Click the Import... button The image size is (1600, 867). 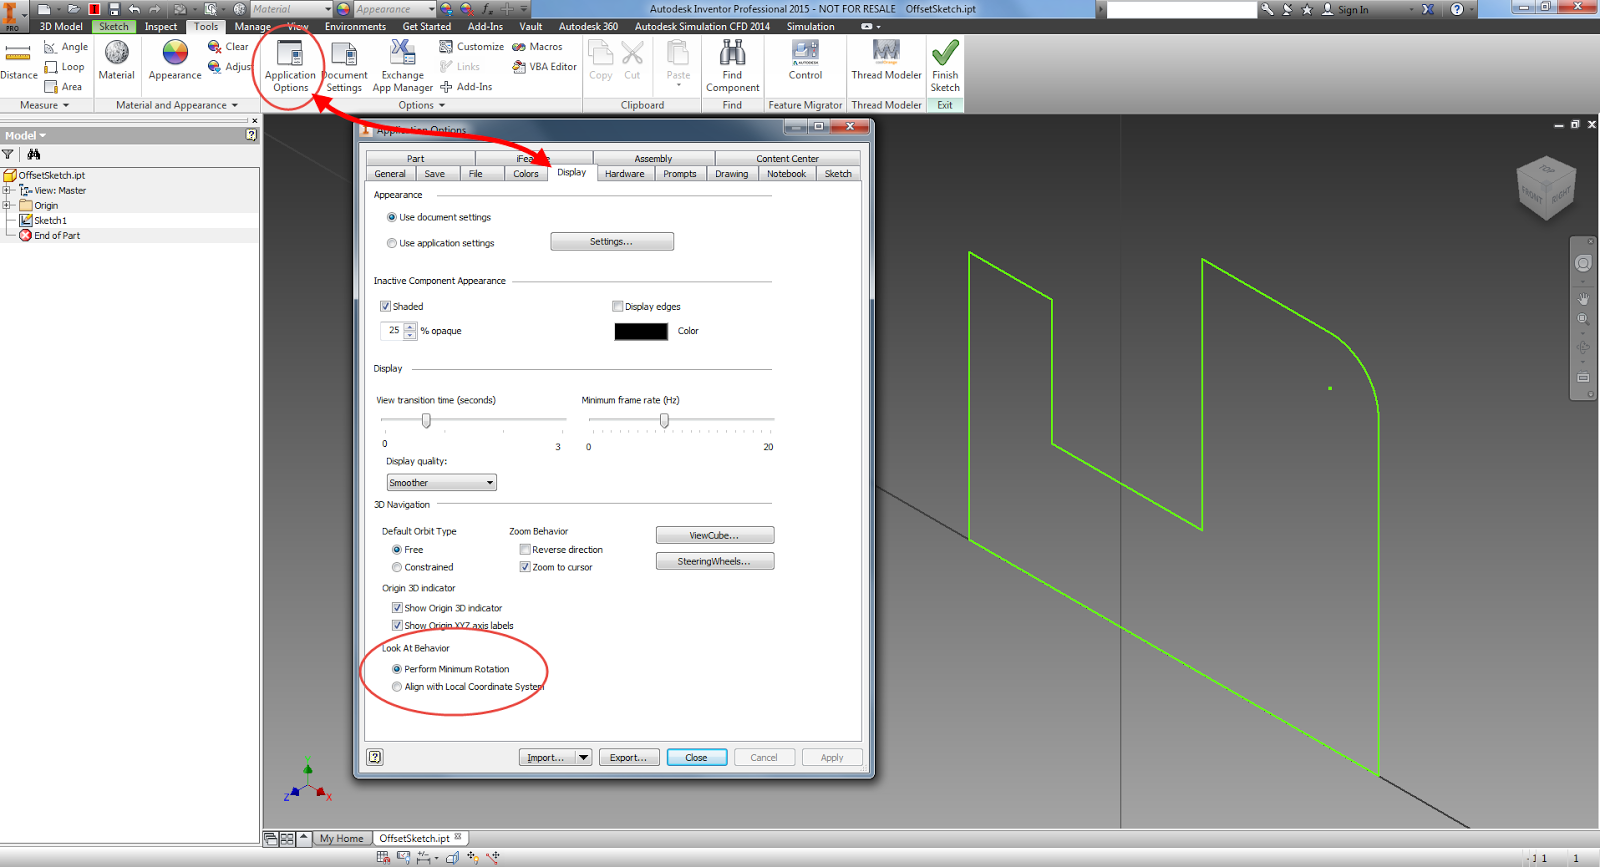point(547,757)
